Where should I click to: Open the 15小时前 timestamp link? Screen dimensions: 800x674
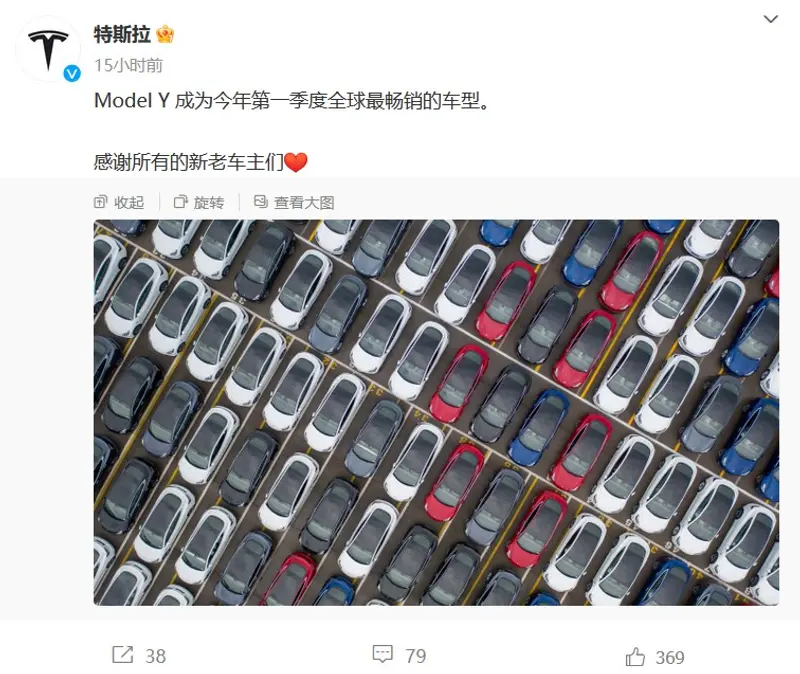tap(129, 65)
